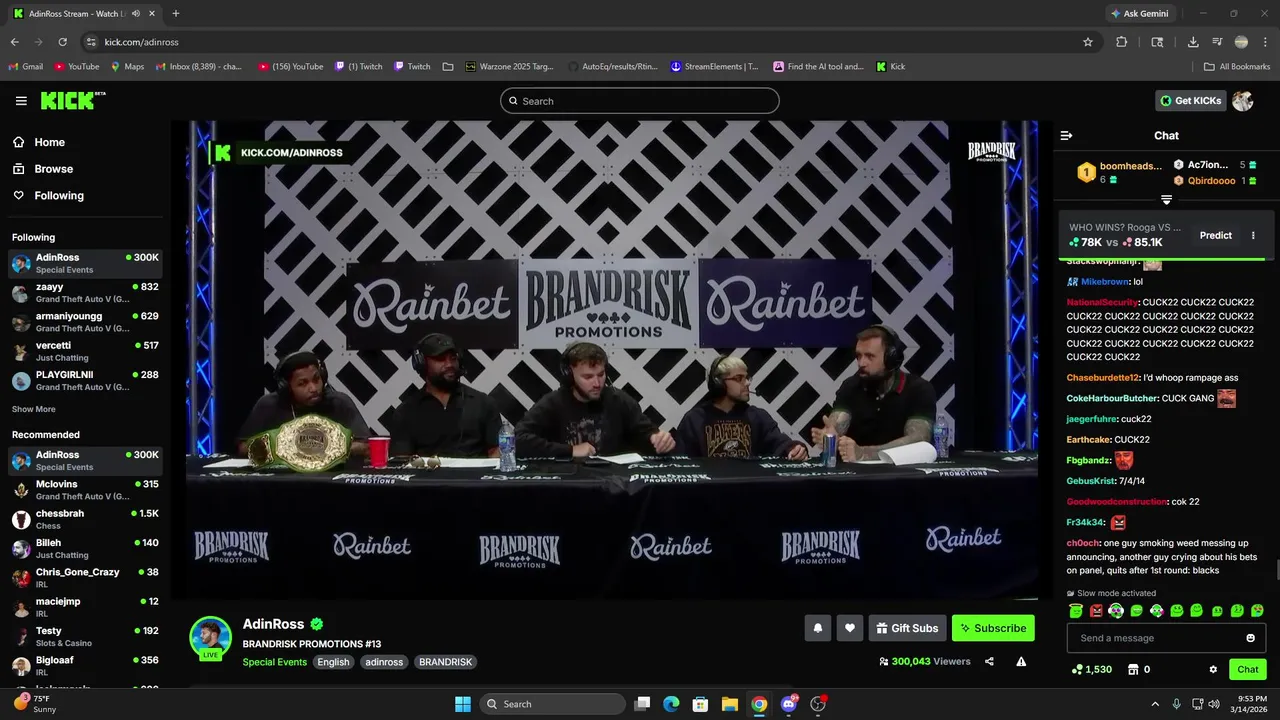
Task: Mute the AdinRoss browser tab audio
Action: coord(135,14)
